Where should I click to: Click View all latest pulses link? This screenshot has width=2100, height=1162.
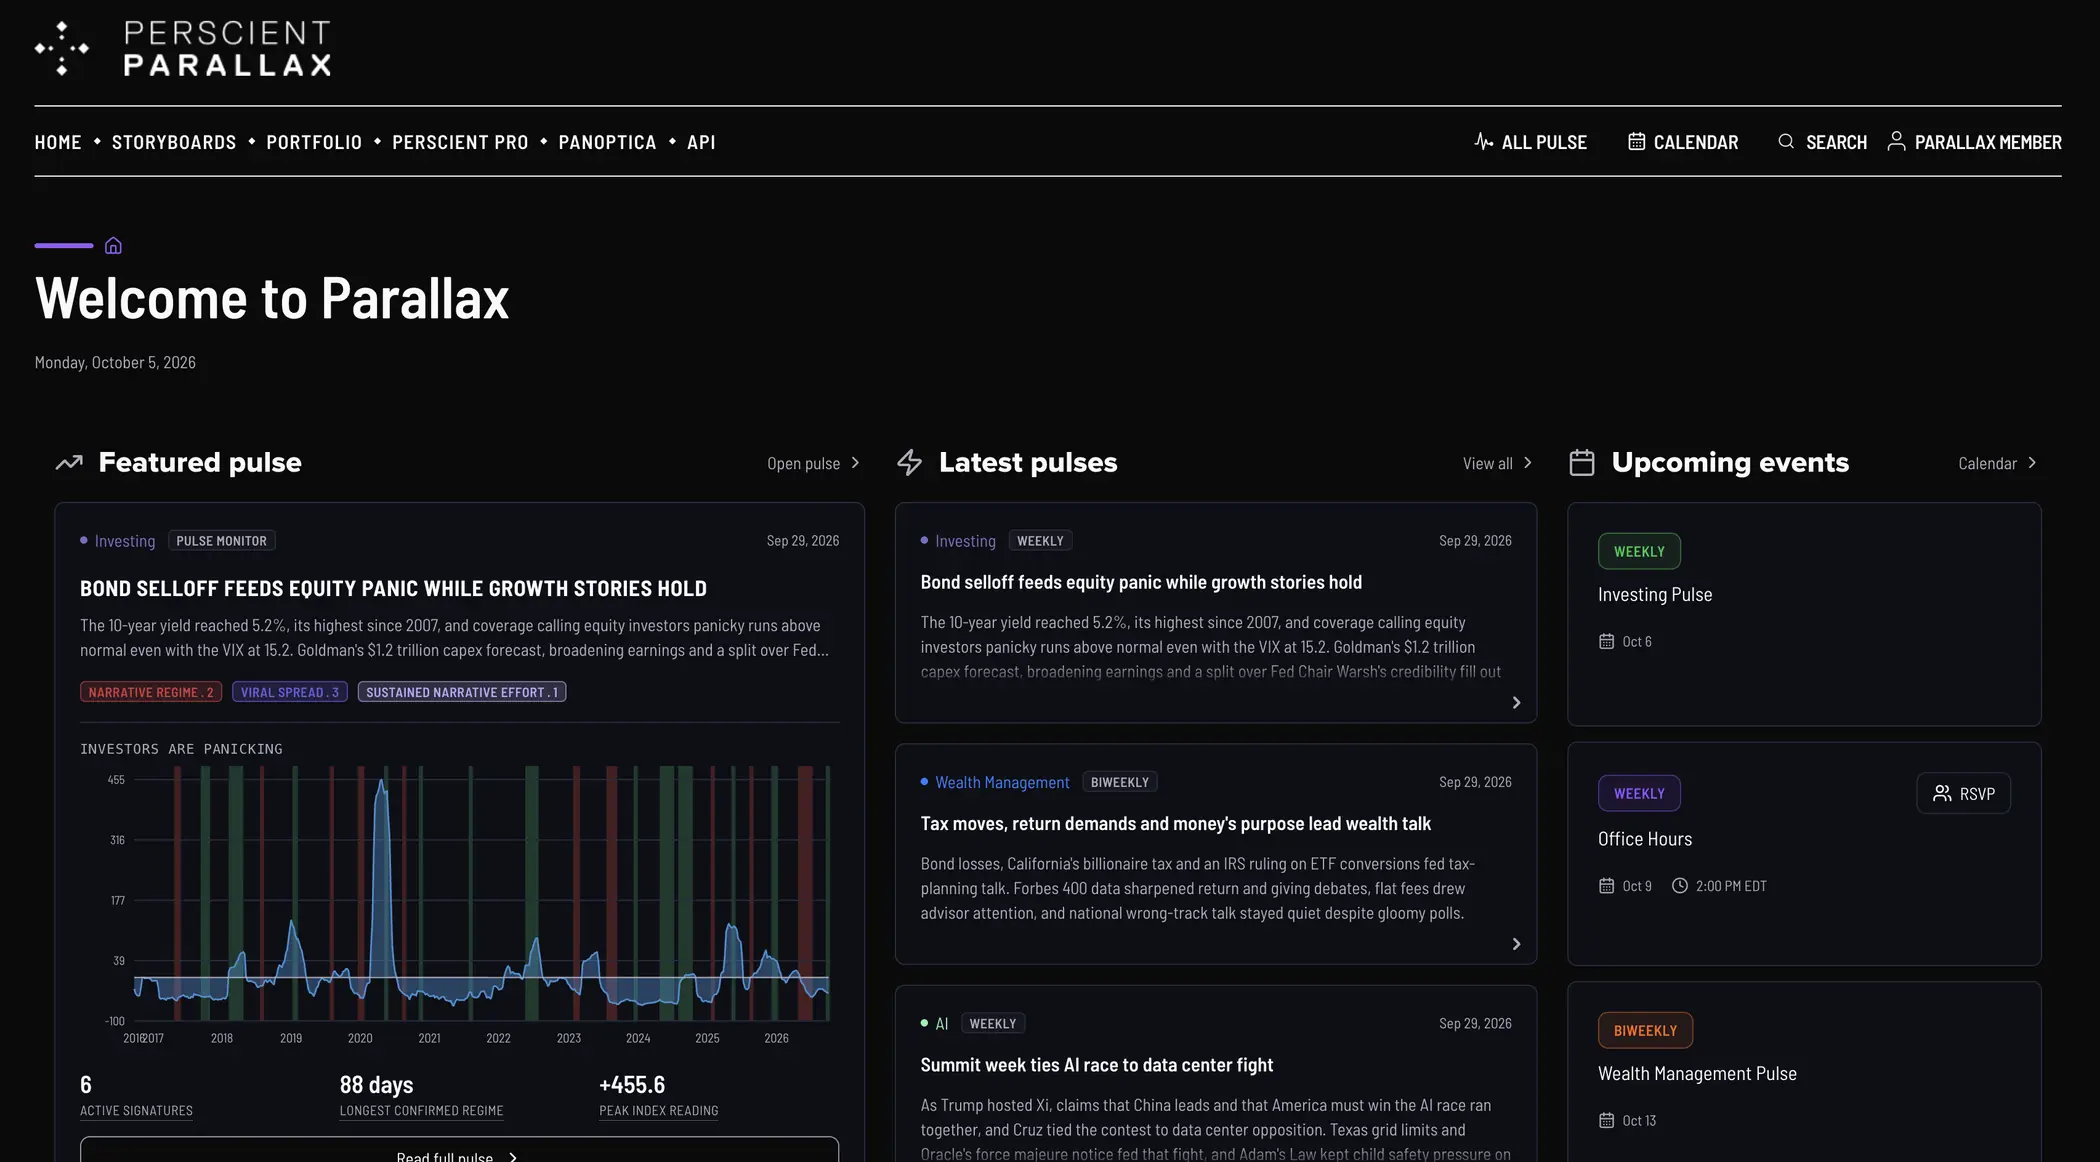[1498, 463]
